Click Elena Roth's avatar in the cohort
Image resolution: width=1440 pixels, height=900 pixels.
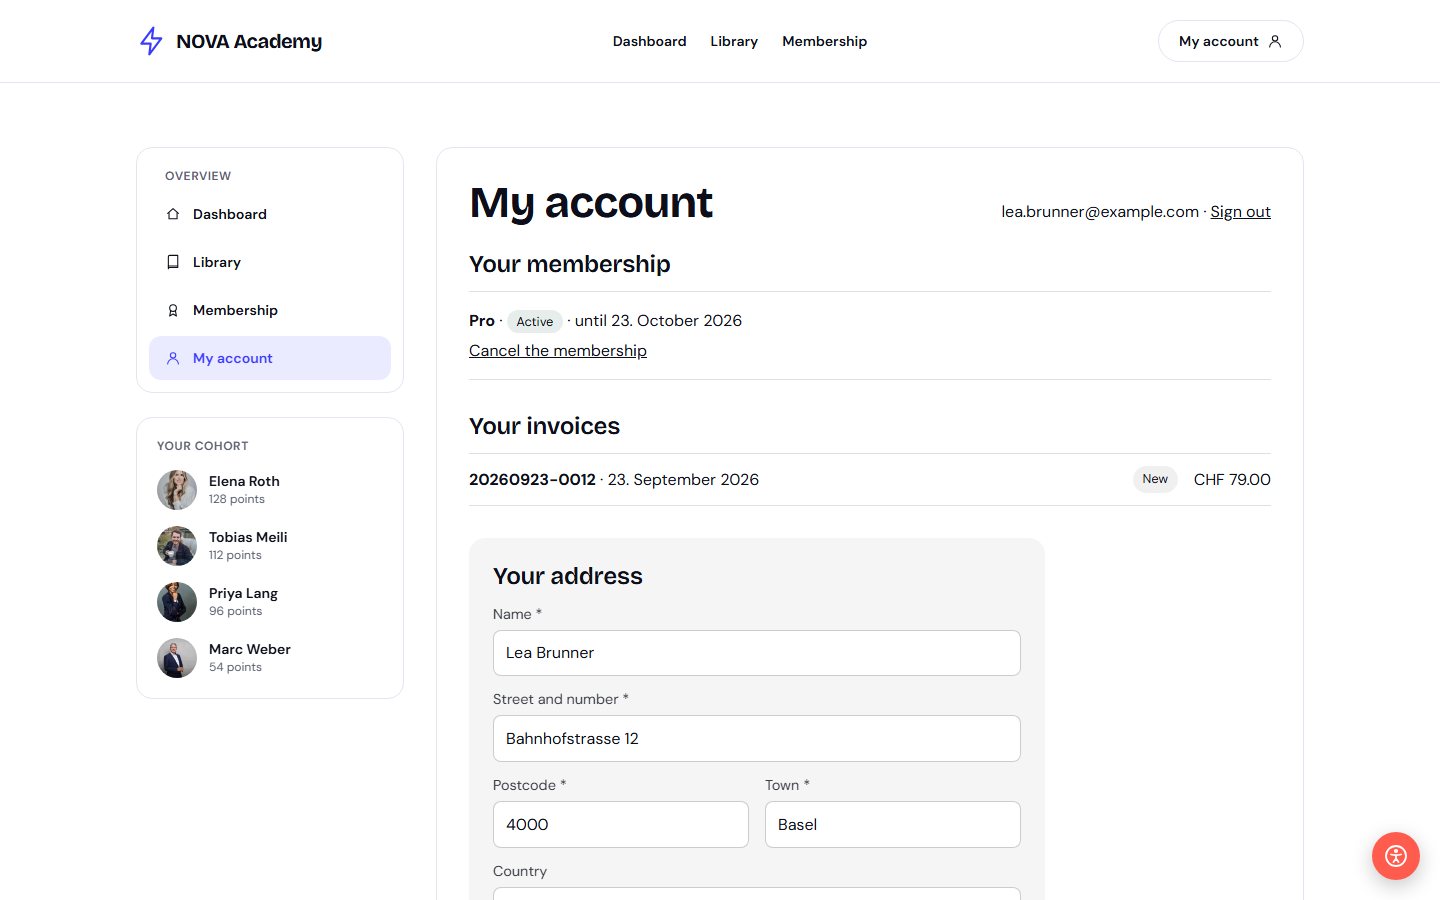coord(177,490)
